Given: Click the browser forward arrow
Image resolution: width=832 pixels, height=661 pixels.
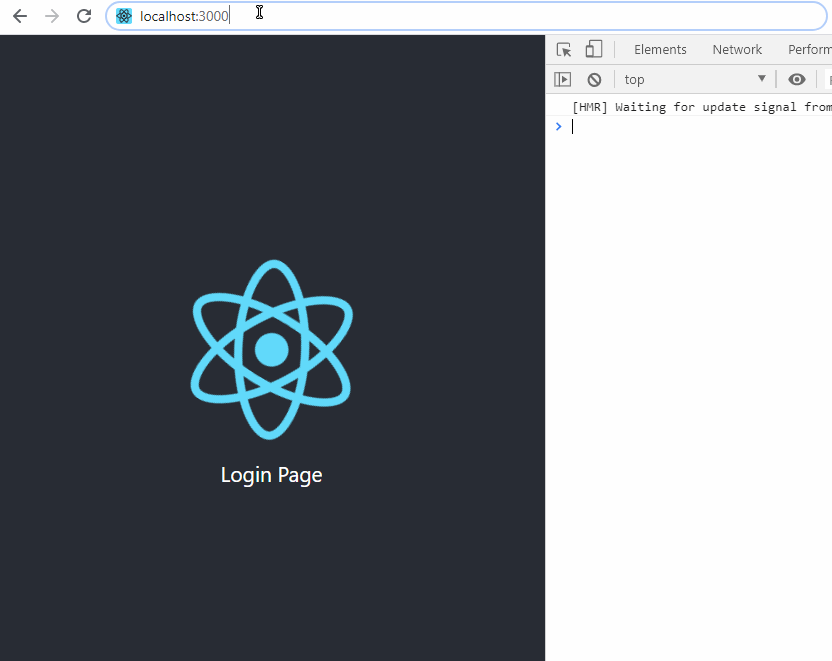Looking at the screenshot, I should coord(52,16).
